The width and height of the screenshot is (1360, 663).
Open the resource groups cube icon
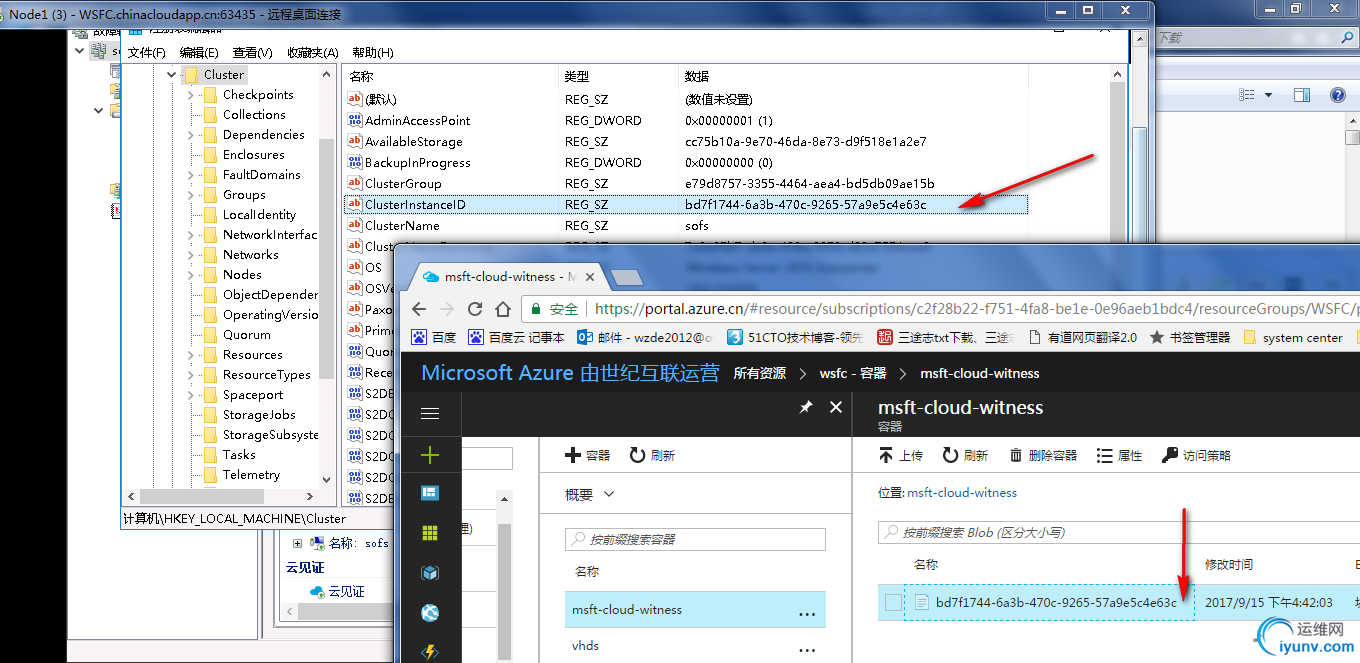click(430, 573)
